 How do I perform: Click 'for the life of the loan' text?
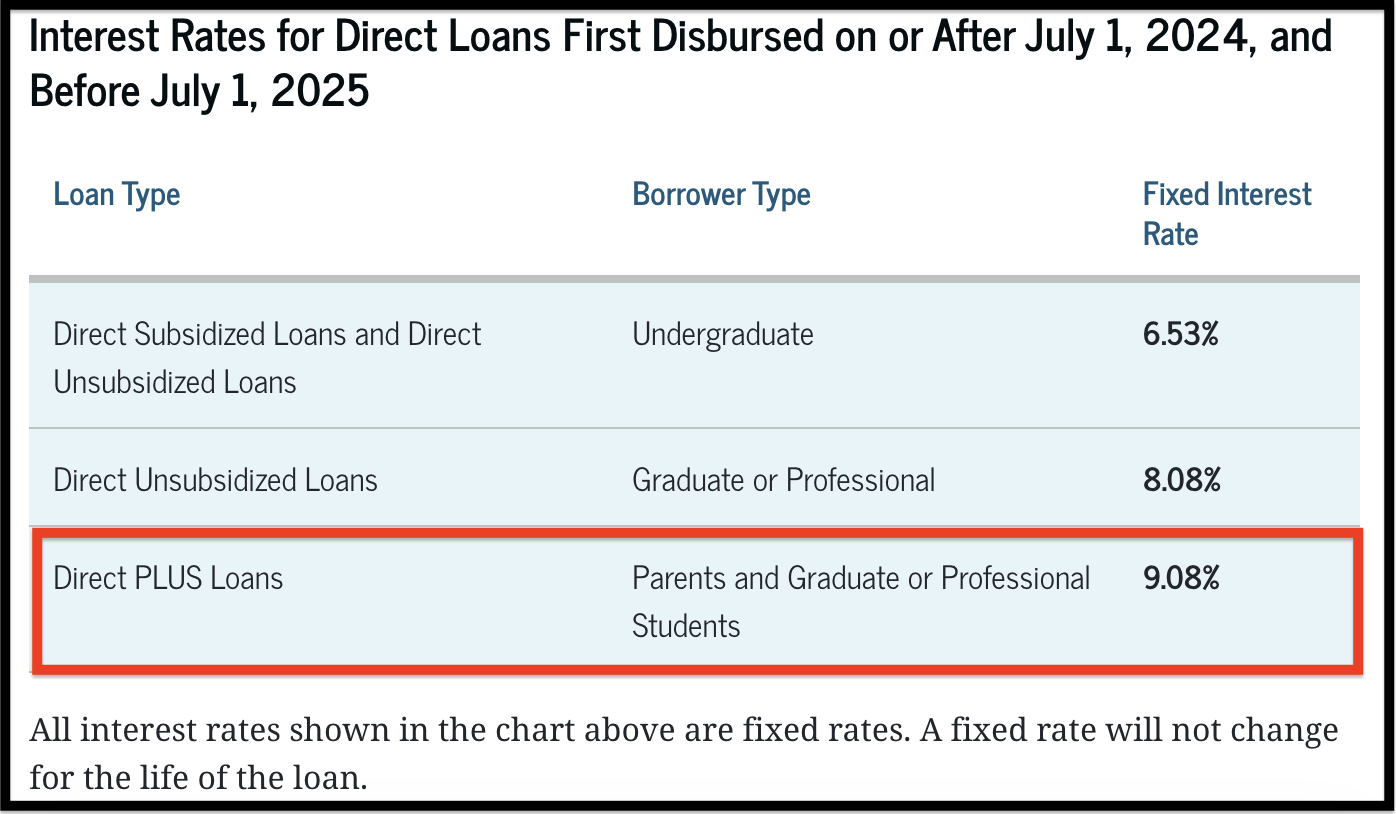point(197,777)
